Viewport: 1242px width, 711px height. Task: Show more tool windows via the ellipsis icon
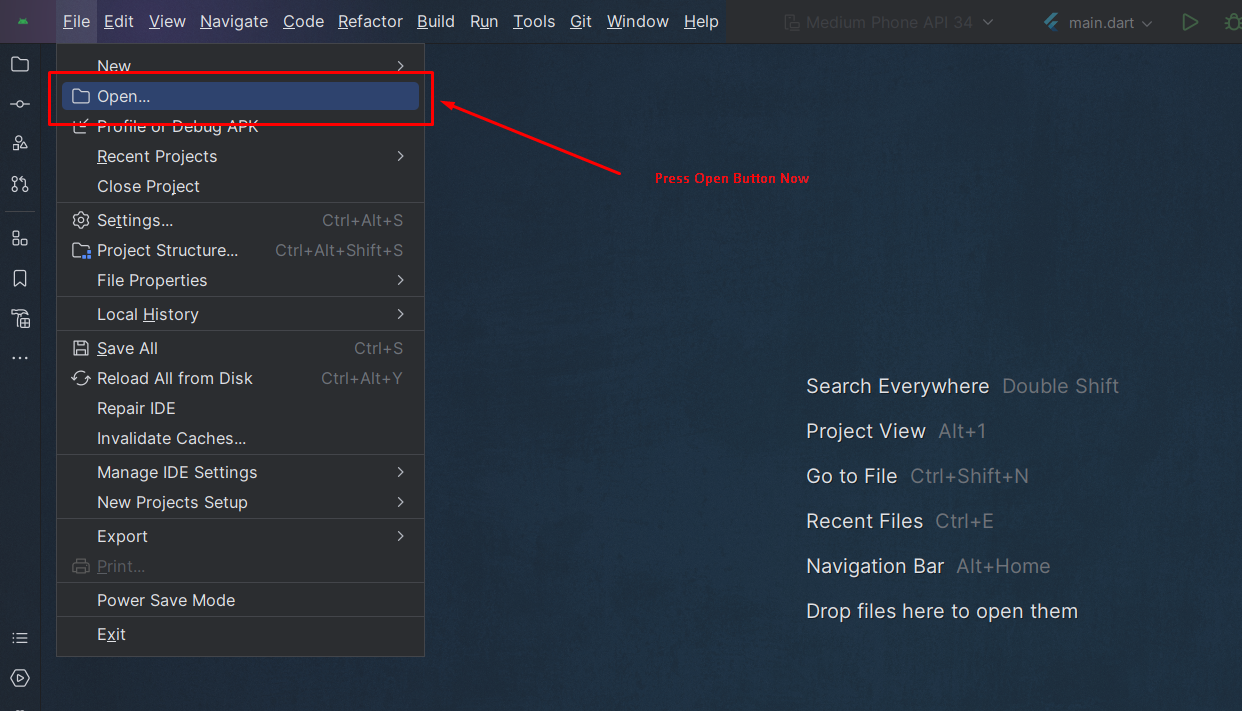(x=20, y=357)
